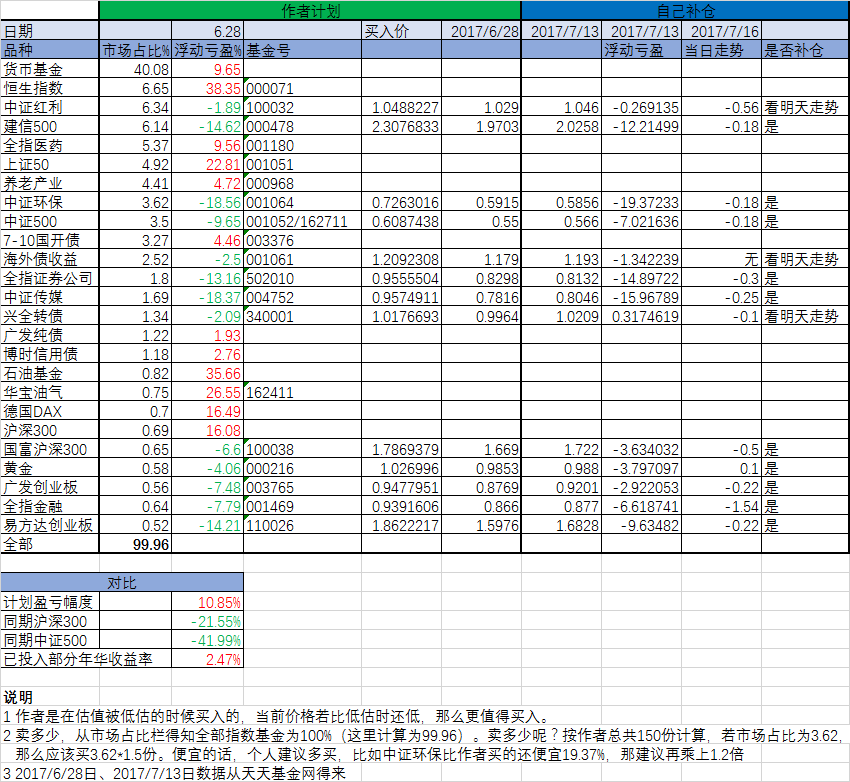850x782 pixels.
Task: Click the 99.96 total cell
Action: [x=136, y=544]
